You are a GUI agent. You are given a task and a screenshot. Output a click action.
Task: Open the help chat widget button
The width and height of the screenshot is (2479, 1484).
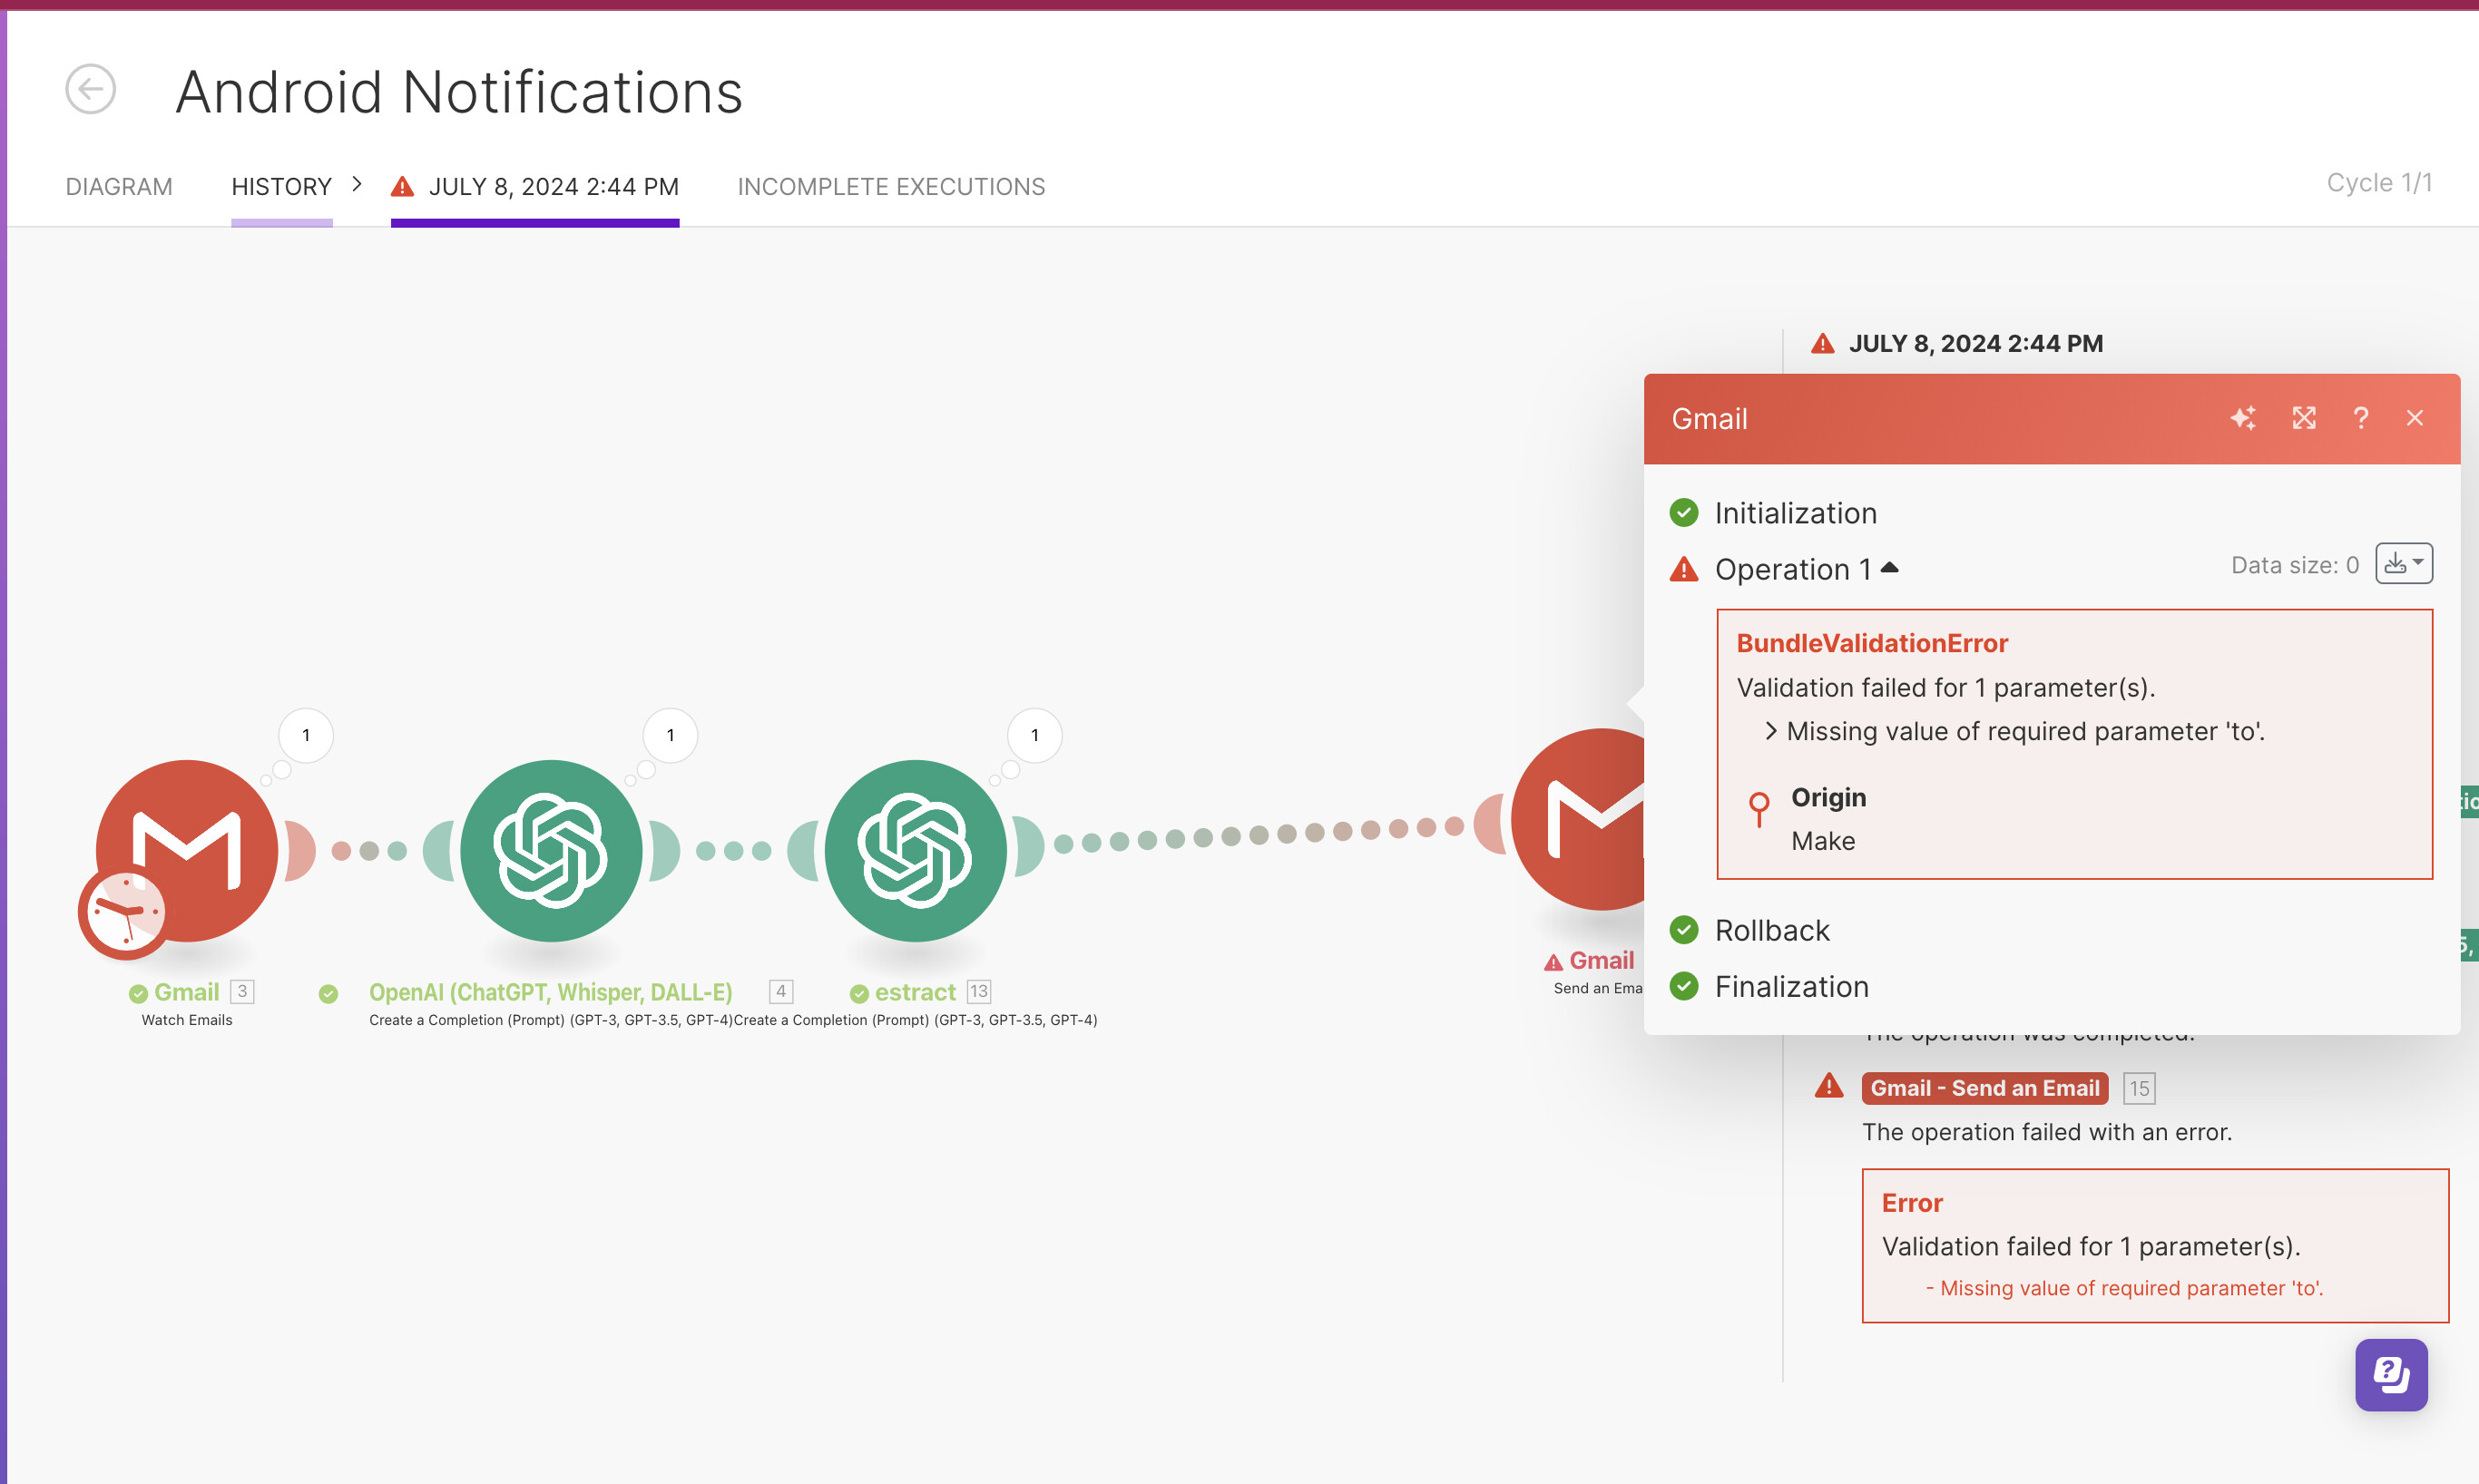2391,1375
